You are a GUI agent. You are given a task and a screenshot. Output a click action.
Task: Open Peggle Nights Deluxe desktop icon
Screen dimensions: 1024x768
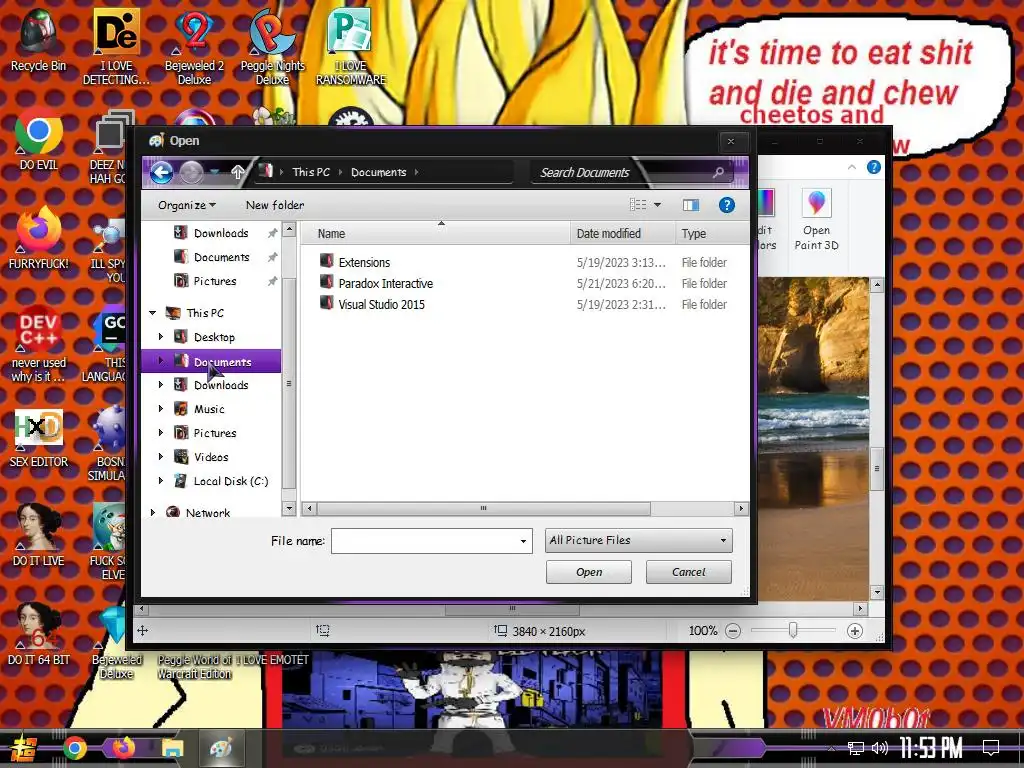coord(272,47)
